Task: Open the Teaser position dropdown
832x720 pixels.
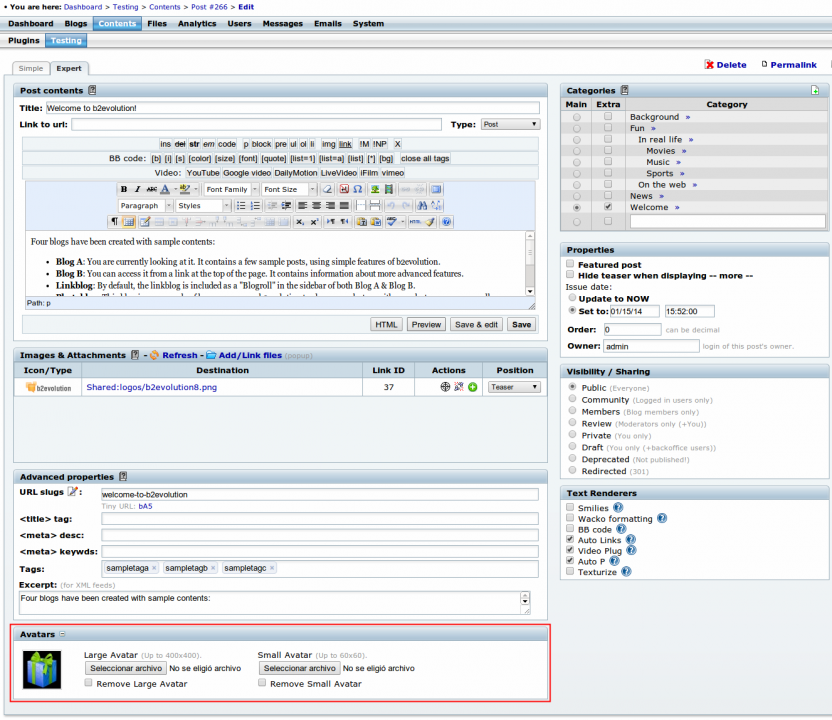Action: click(x=514, y=387)
